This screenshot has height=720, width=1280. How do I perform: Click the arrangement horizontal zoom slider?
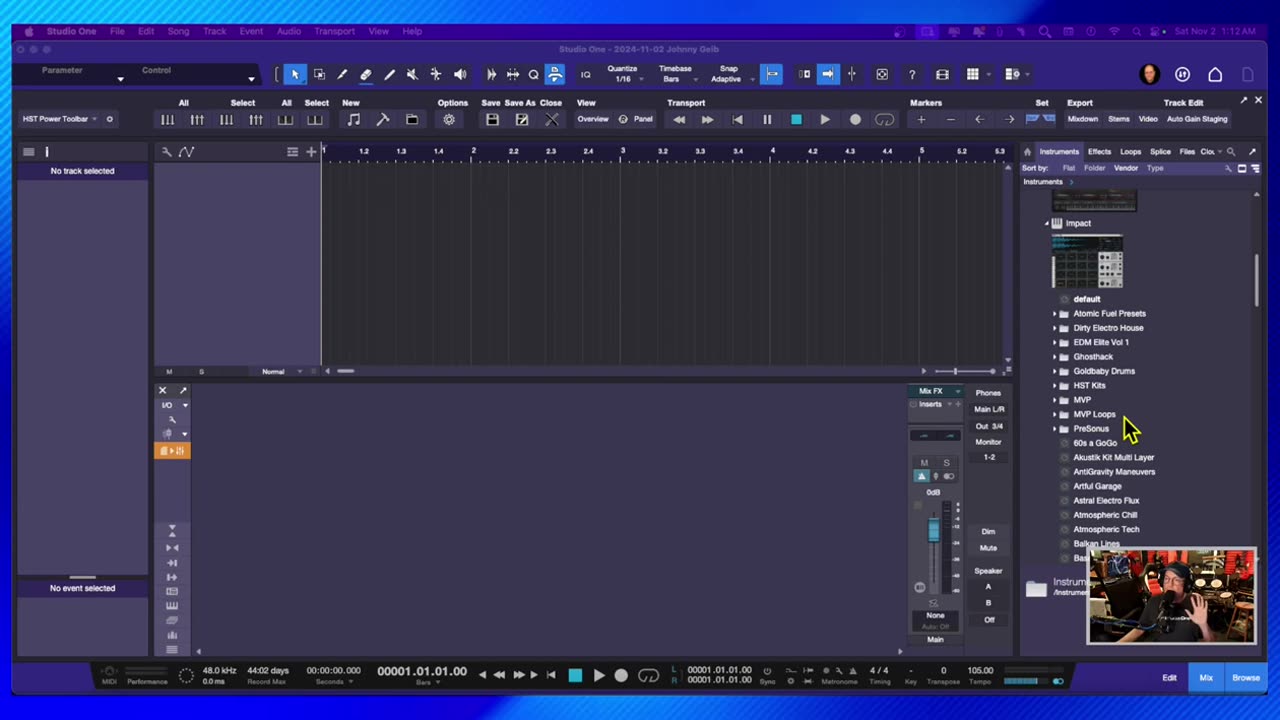pyautogui.click(x=955, y=371)
